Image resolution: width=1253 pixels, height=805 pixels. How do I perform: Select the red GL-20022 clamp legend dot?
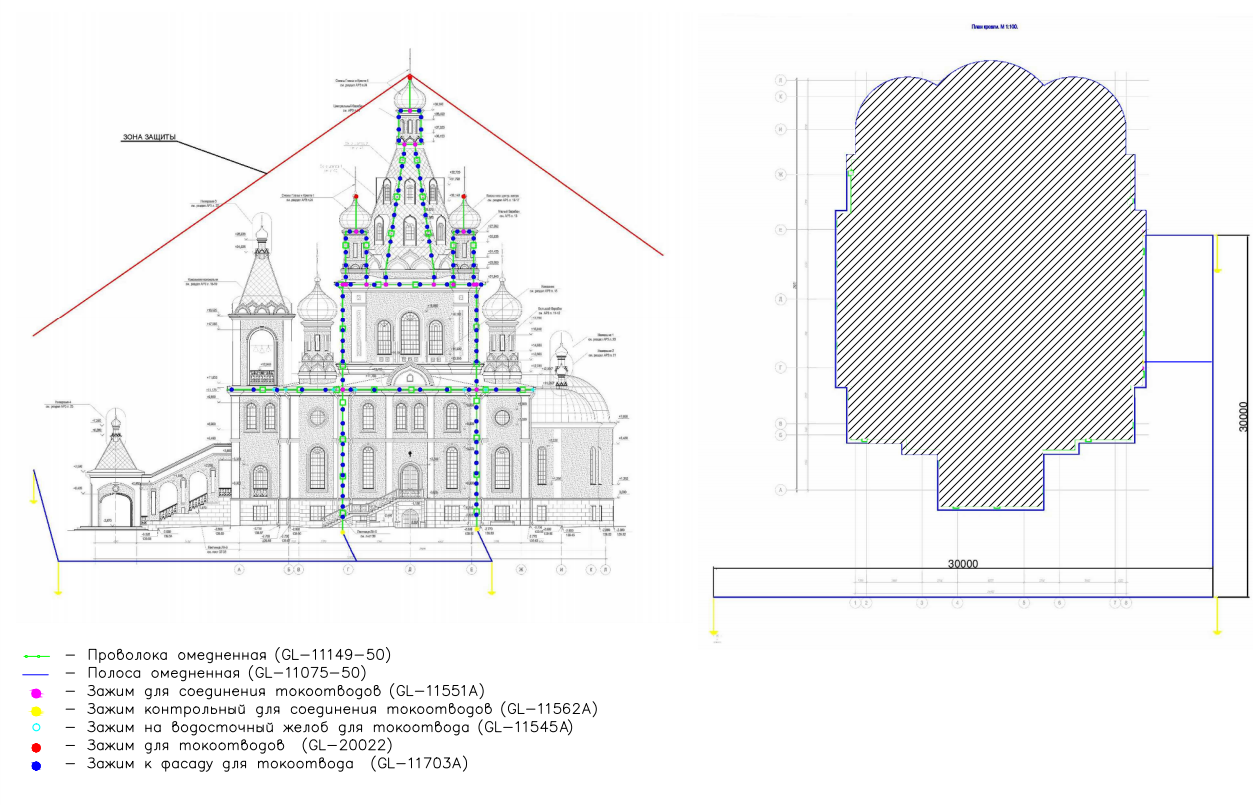[36, 746]
